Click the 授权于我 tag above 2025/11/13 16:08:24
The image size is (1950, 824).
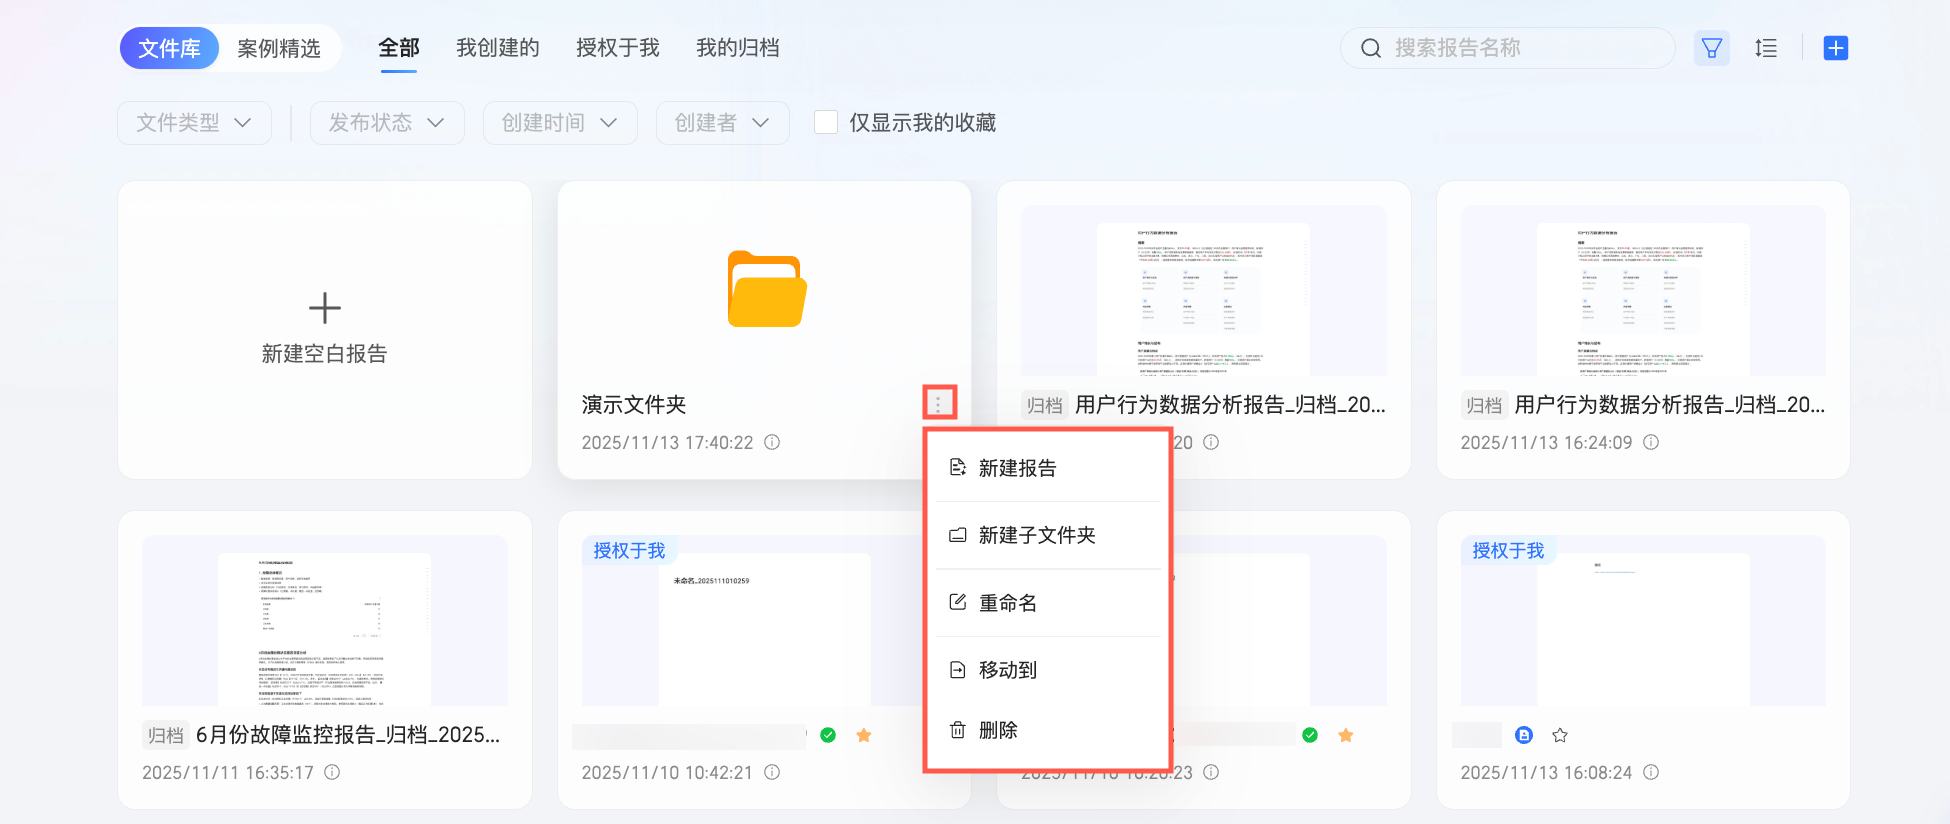tap(1508, 550)
